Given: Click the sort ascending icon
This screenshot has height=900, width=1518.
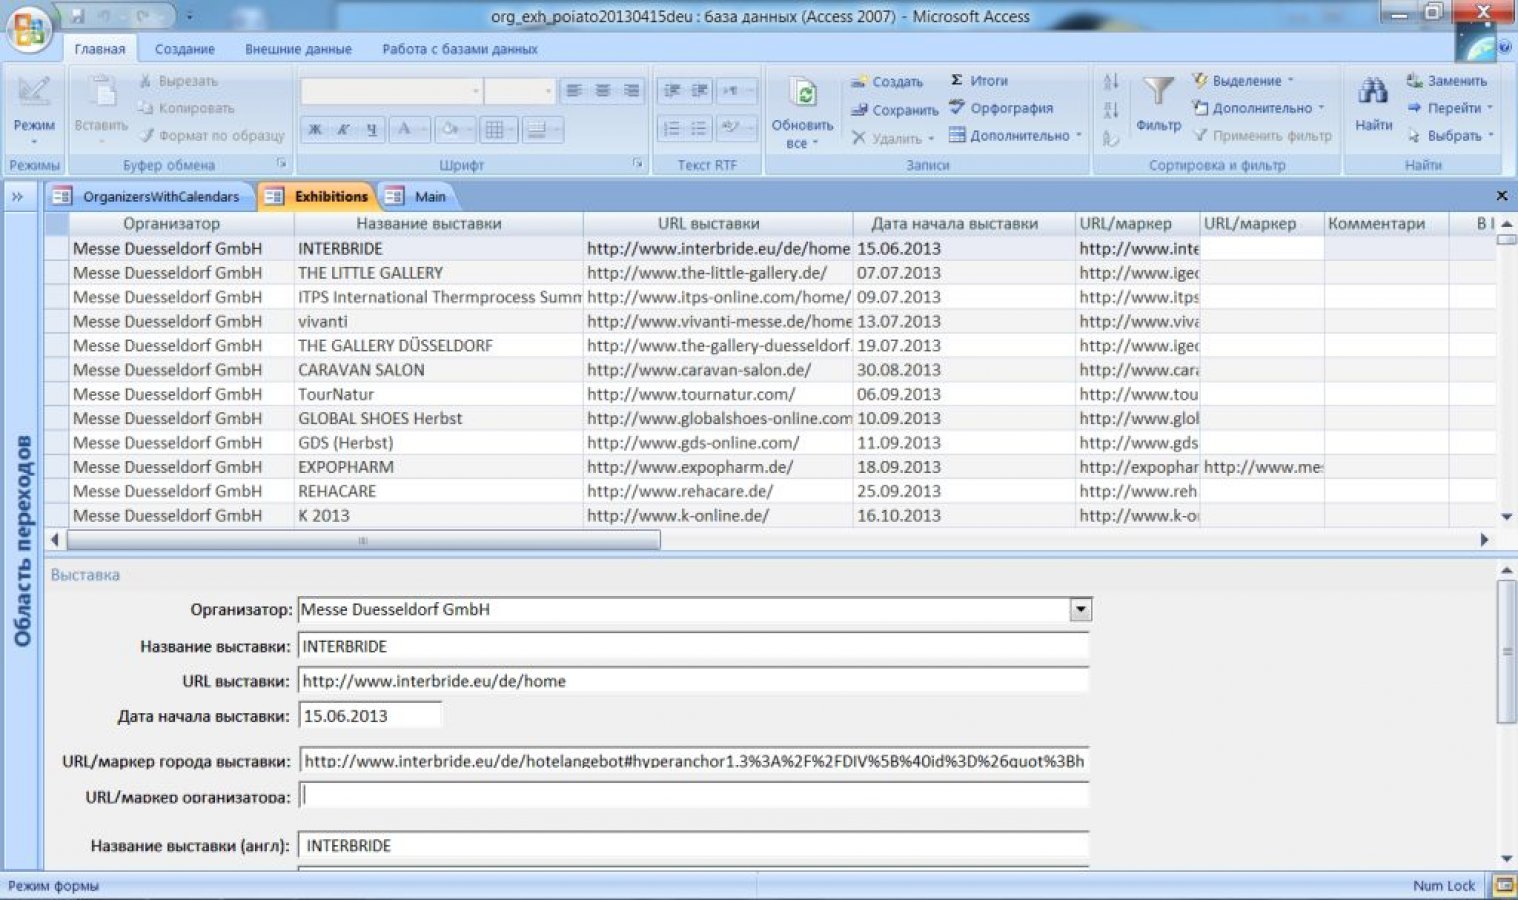Looking at the screenshot, I should [x=1111, y=81].
